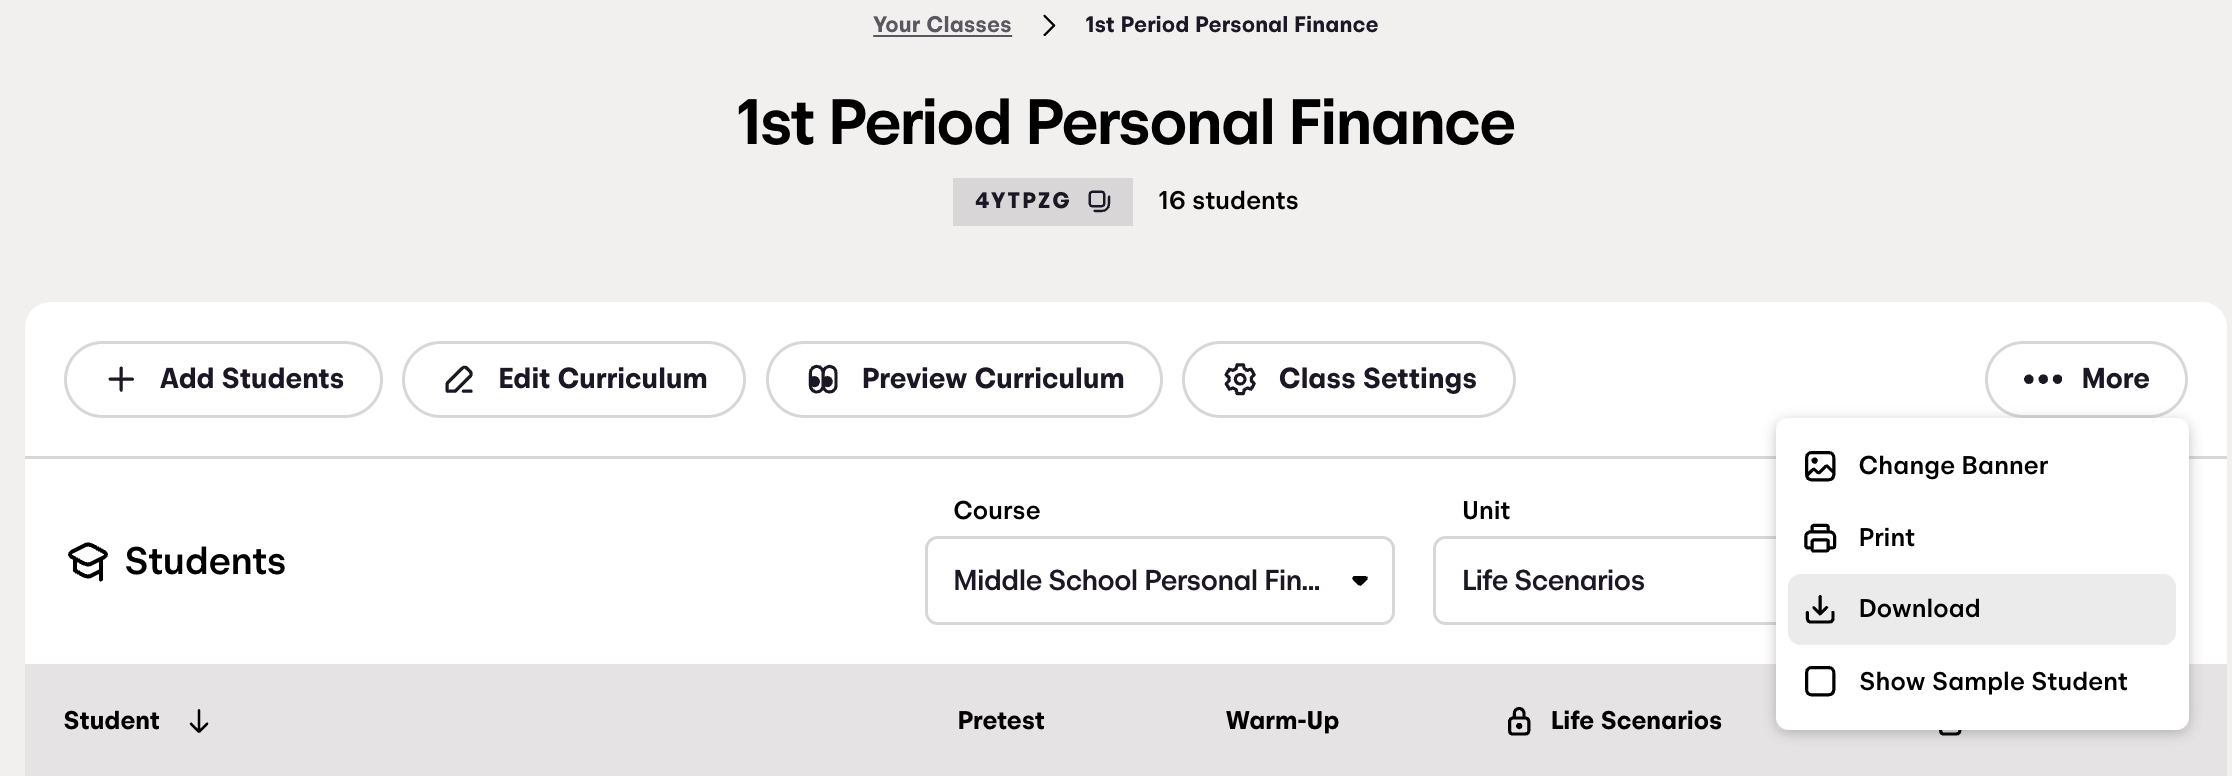This screenshot has height=776, width=2232.
Task: Click the image icon beside Change Banner
Action: pos(1820,466)
